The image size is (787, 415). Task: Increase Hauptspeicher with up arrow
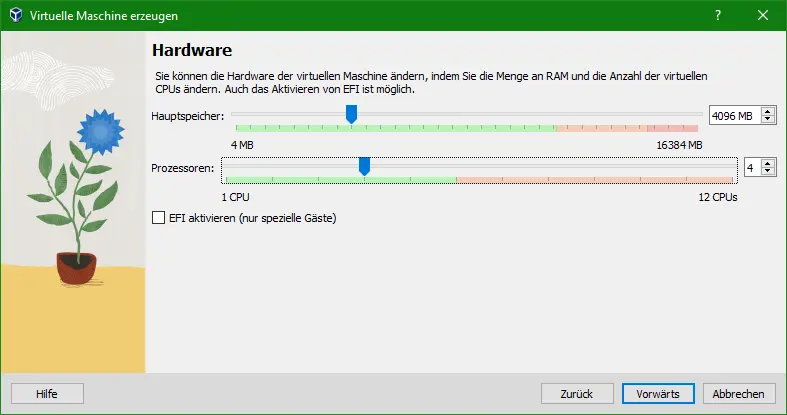coord(767,112)
